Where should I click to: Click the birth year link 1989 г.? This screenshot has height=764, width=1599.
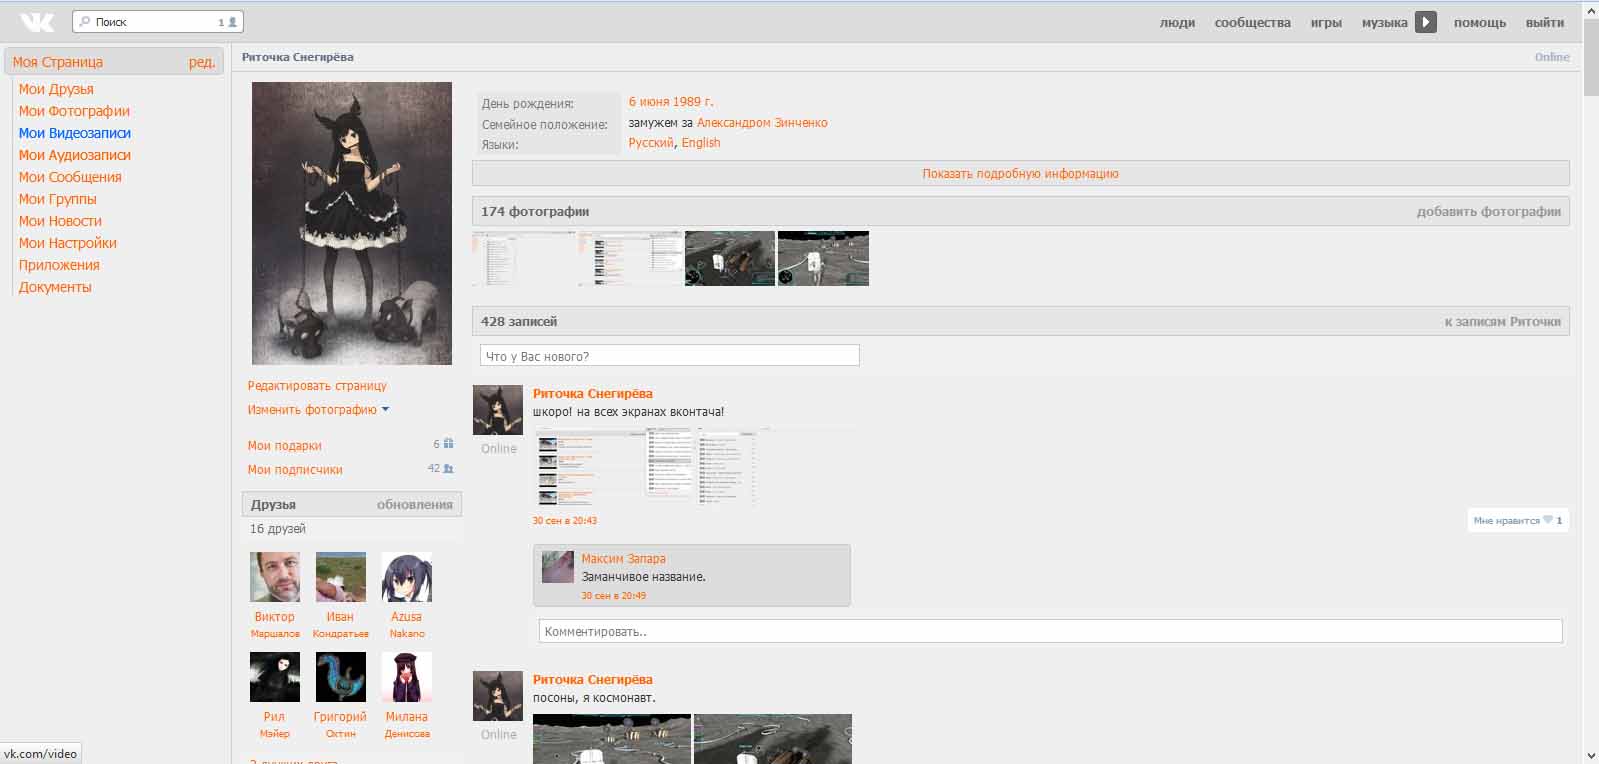click(693, 102)
